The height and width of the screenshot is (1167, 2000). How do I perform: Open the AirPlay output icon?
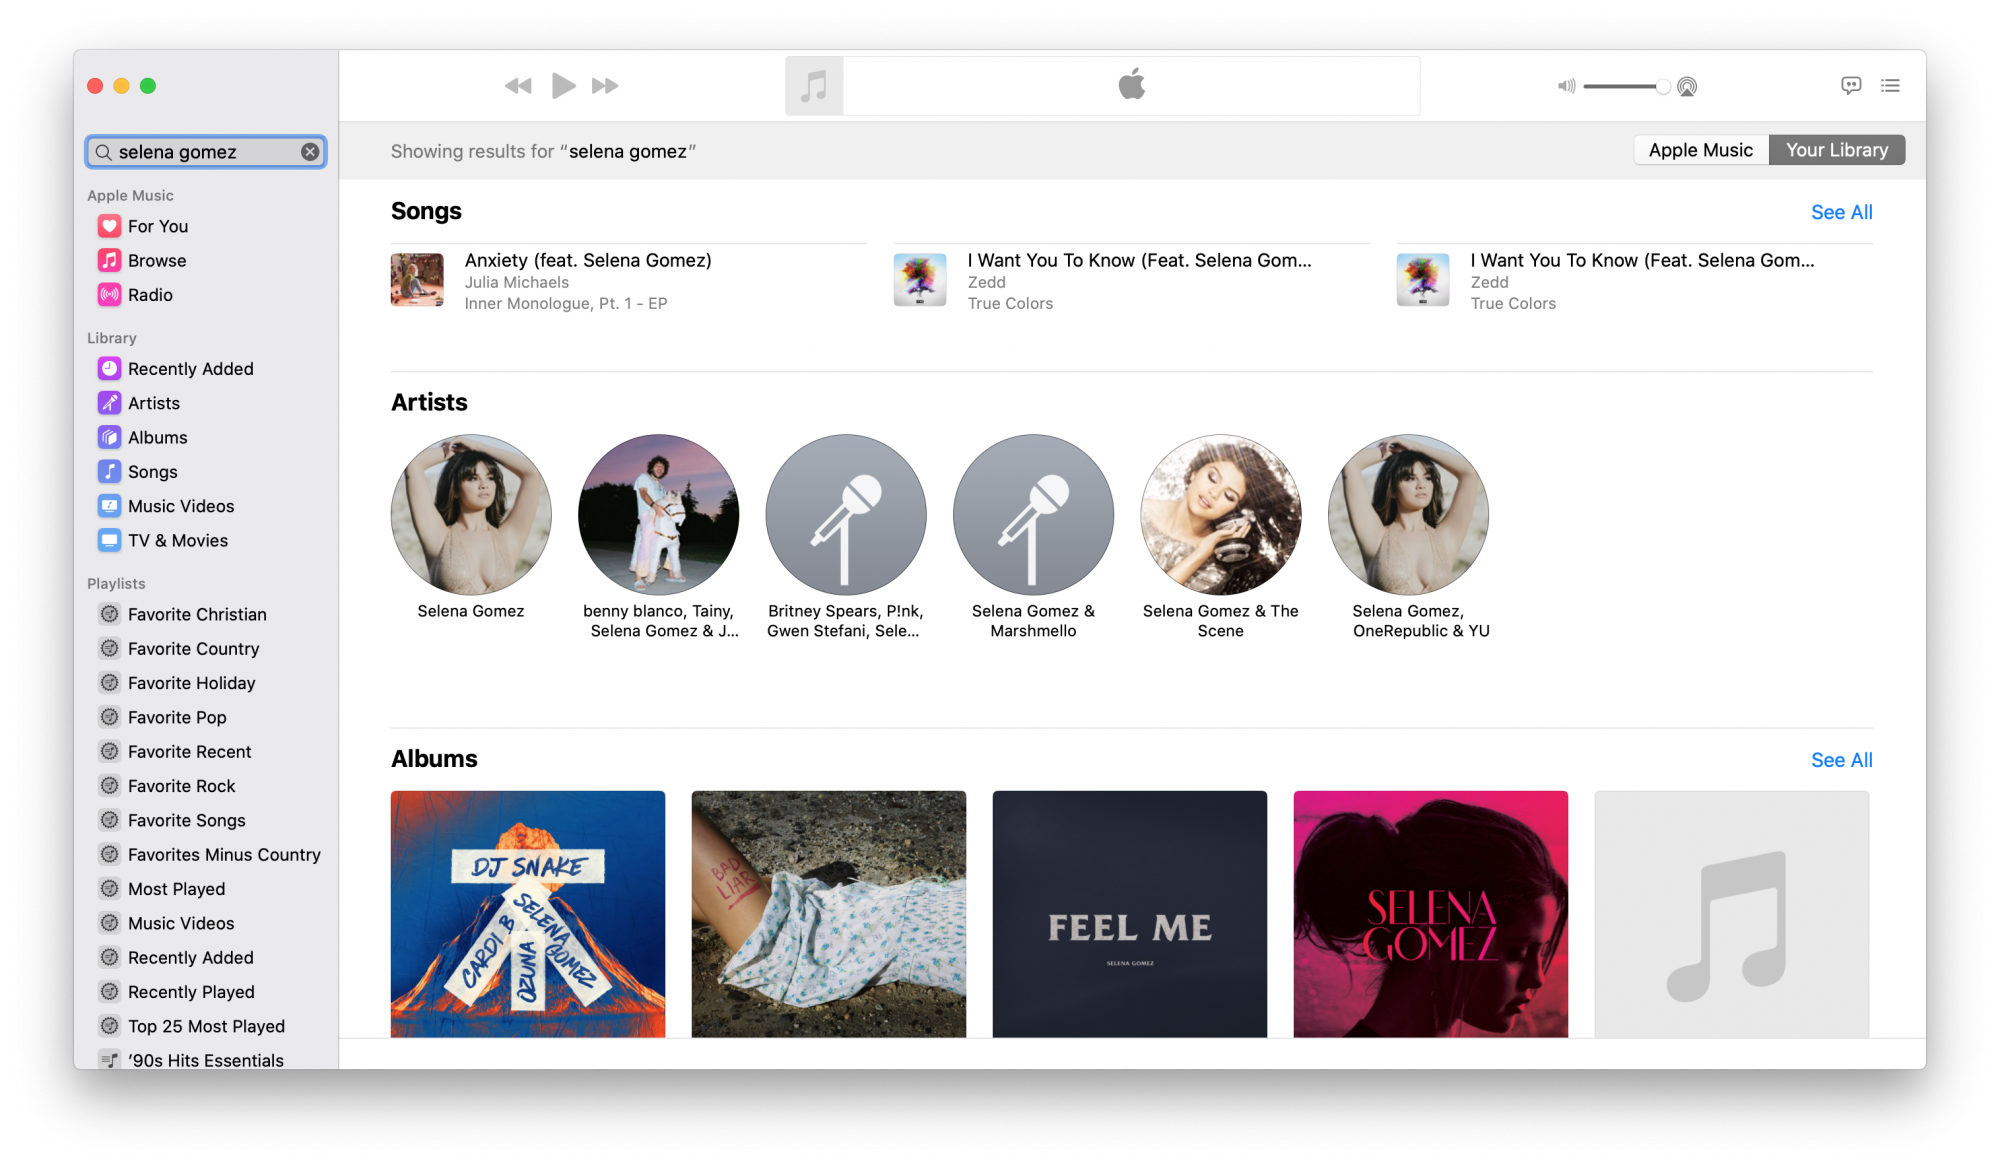1687,87
